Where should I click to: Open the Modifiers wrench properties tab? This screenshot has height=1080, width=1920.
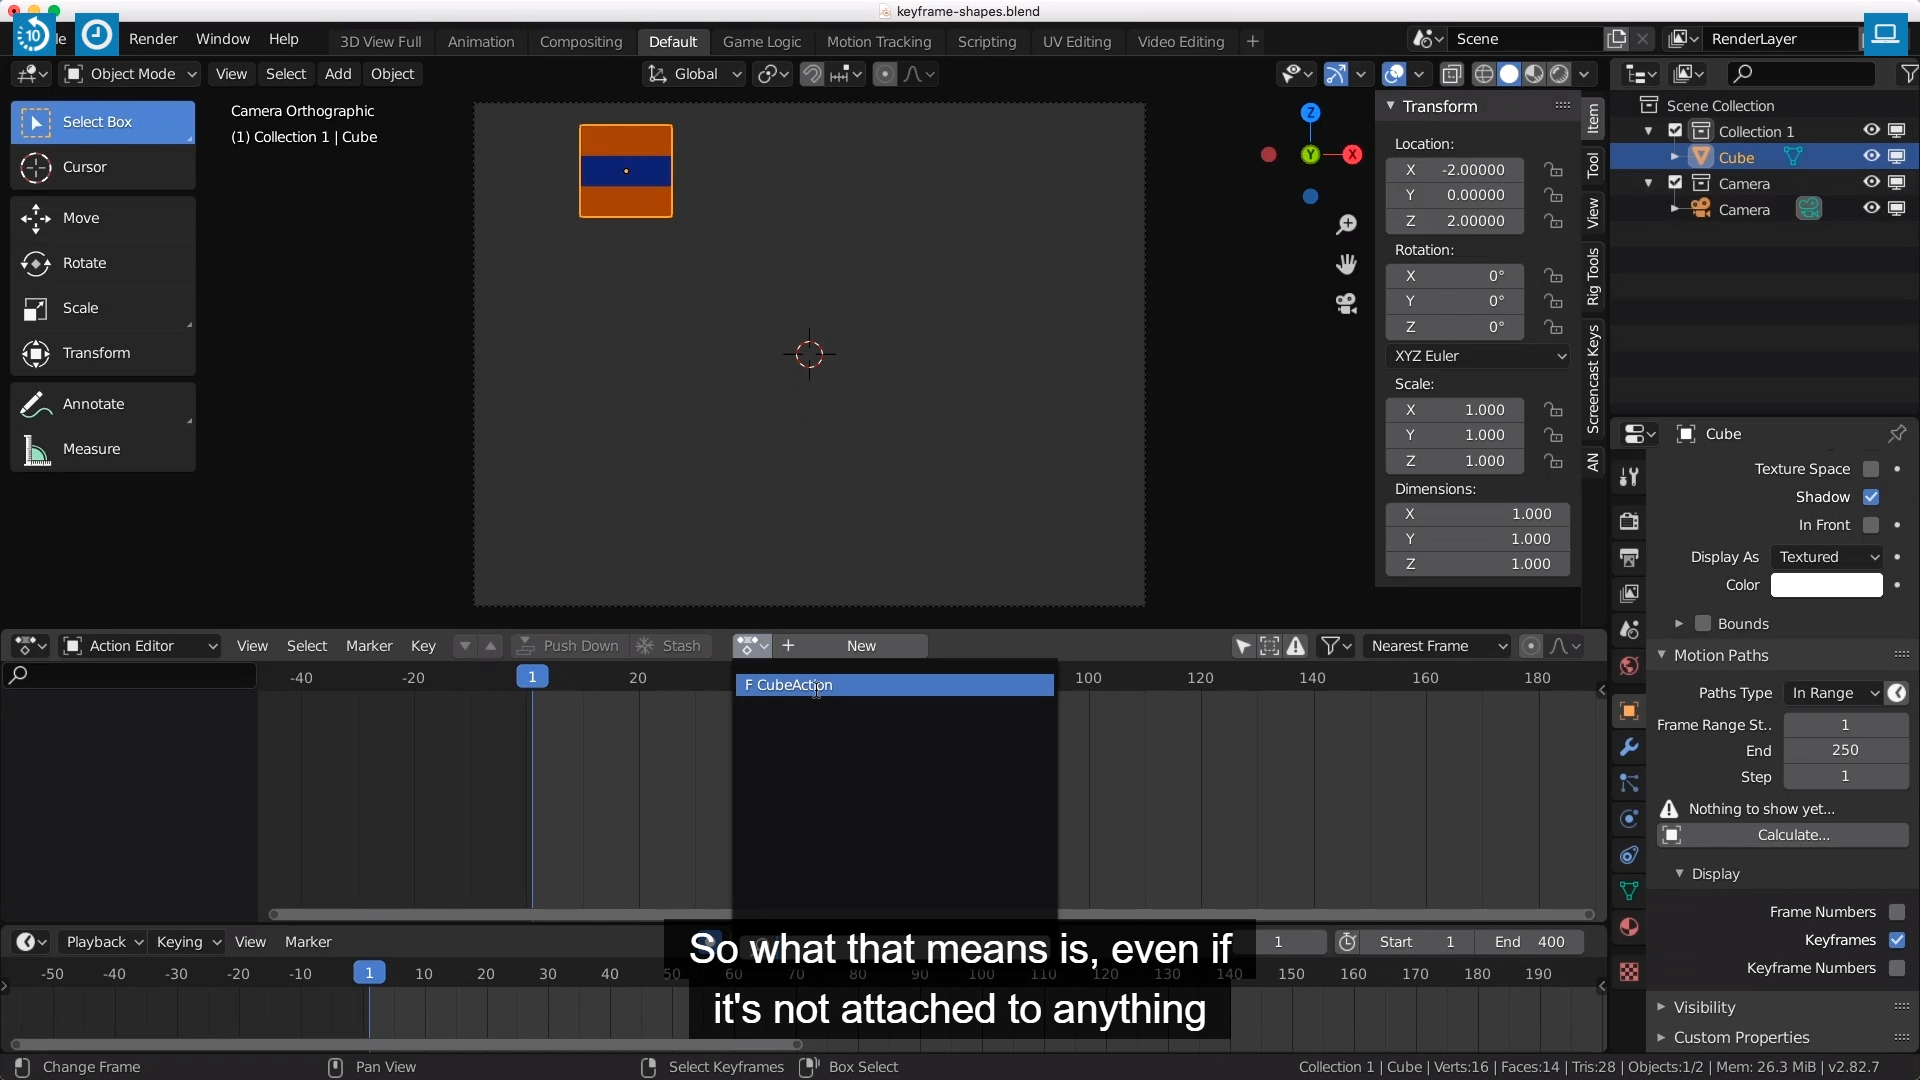coord(1629,747)
